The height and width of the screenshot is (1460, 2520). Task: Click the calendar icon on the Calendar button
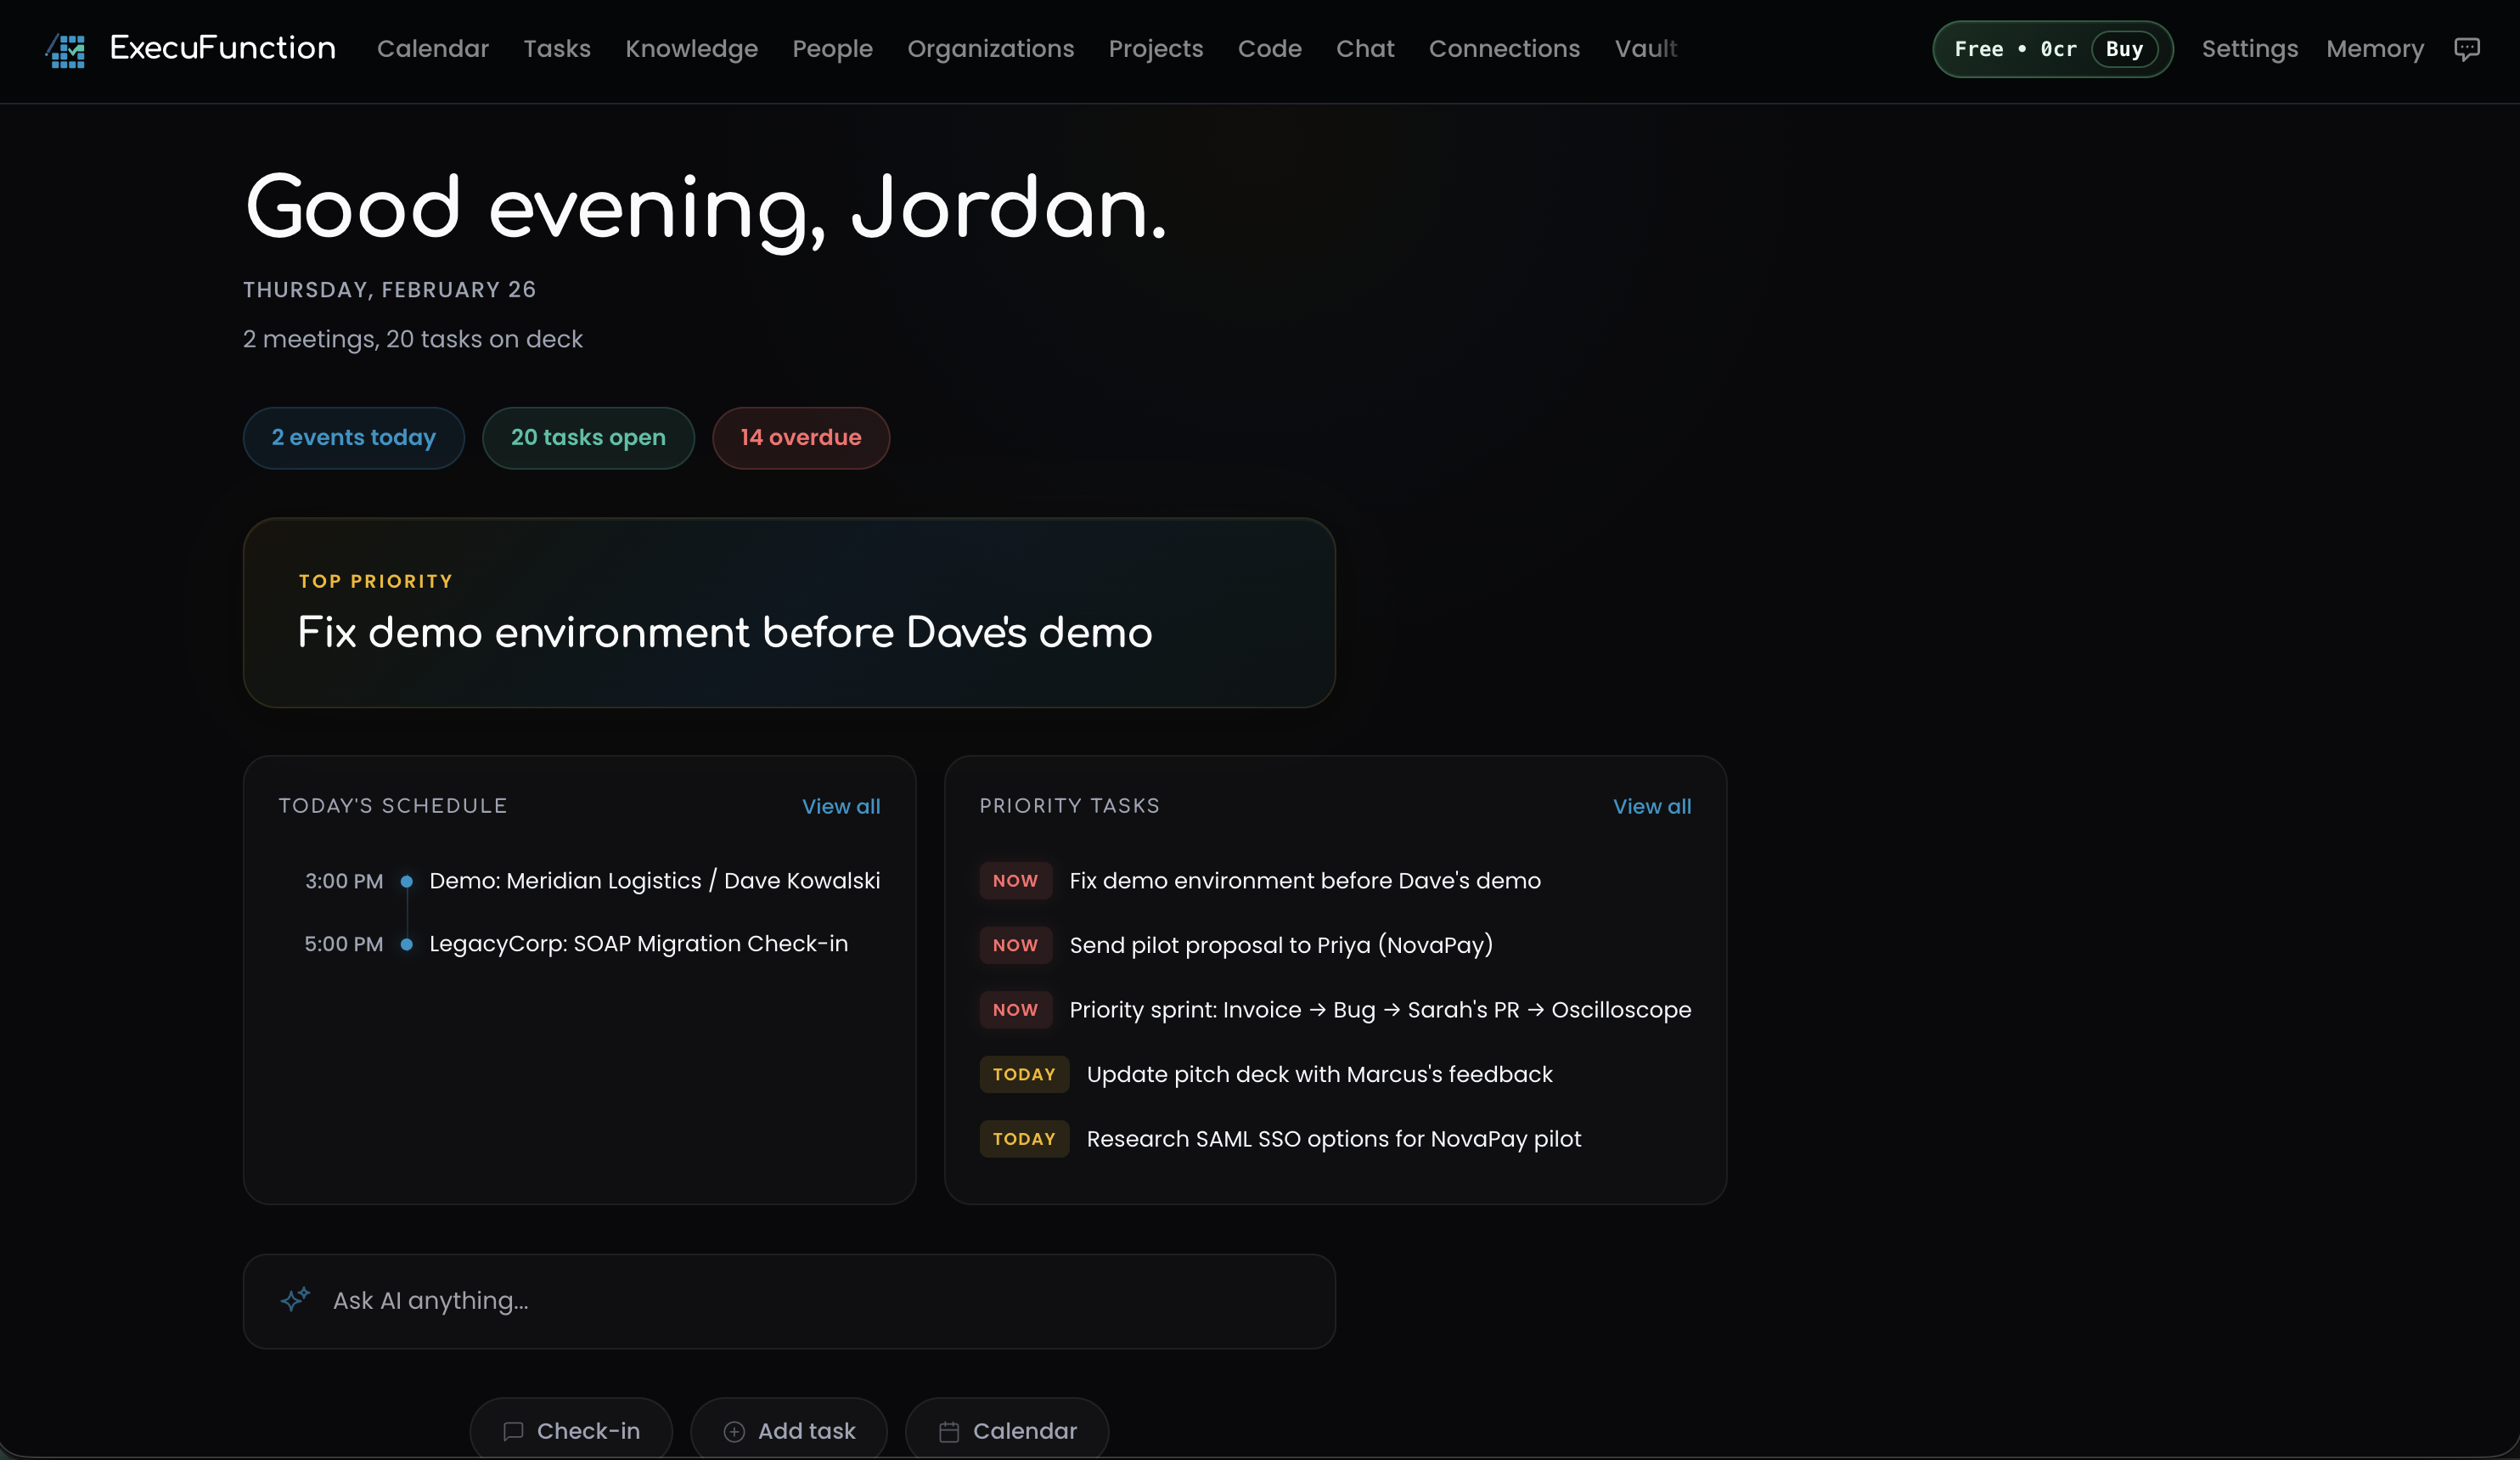(x=951, y=1430)
